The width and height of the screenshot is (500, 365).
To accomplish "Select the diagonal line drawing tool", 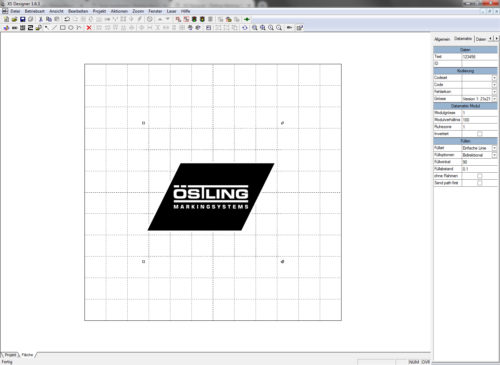I will pyautogui.click(x=54, y=28).
